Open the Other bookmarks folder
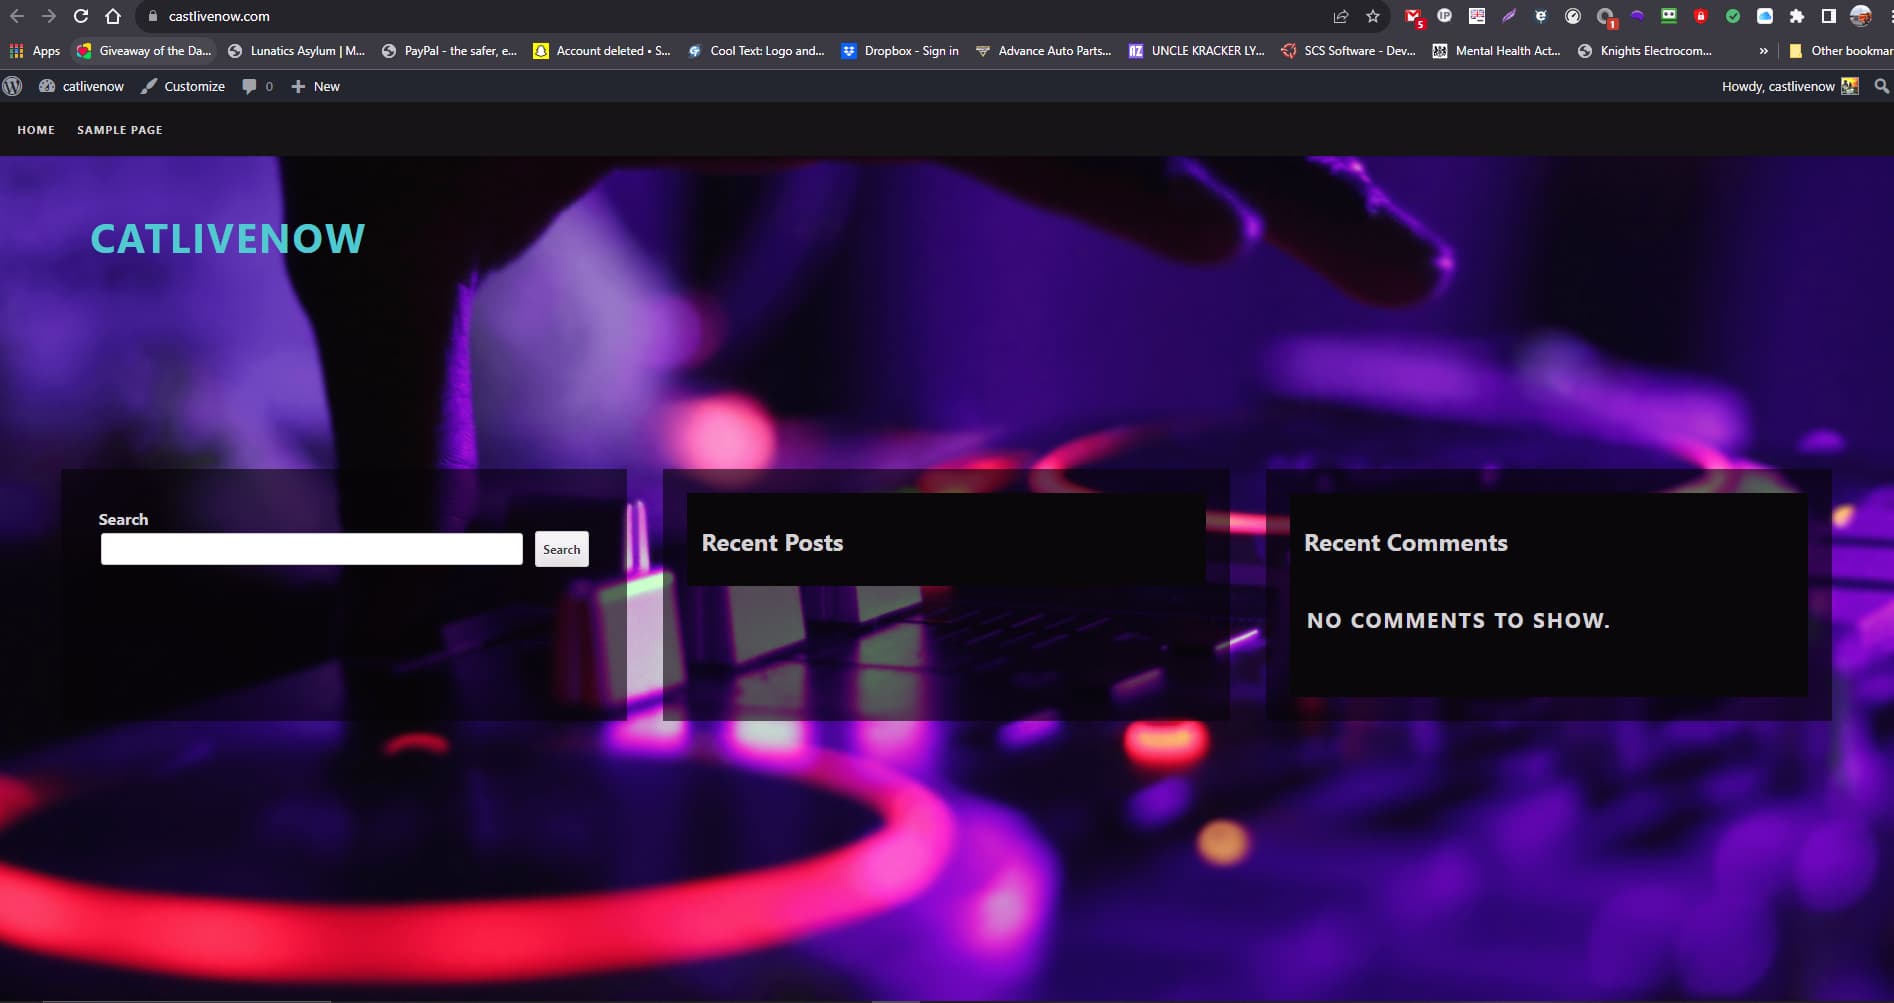The image size is (1894, 1003). point(1841,51)
